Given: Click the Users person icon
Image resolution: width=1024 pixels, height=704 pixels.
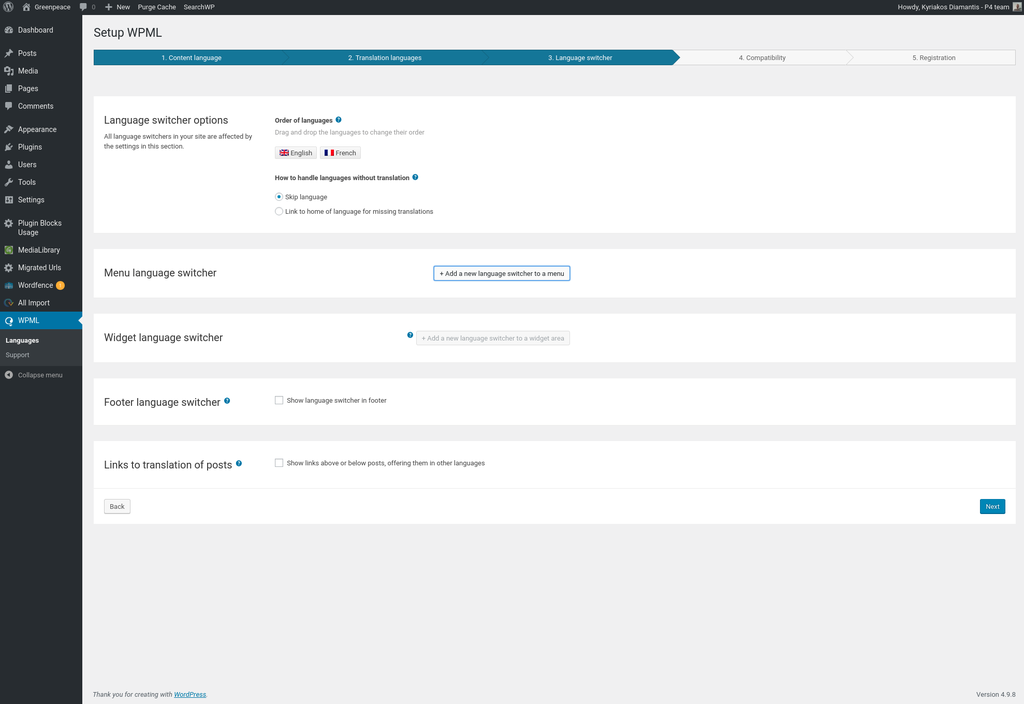Looking at the screenshot, I should coord(8,165).
